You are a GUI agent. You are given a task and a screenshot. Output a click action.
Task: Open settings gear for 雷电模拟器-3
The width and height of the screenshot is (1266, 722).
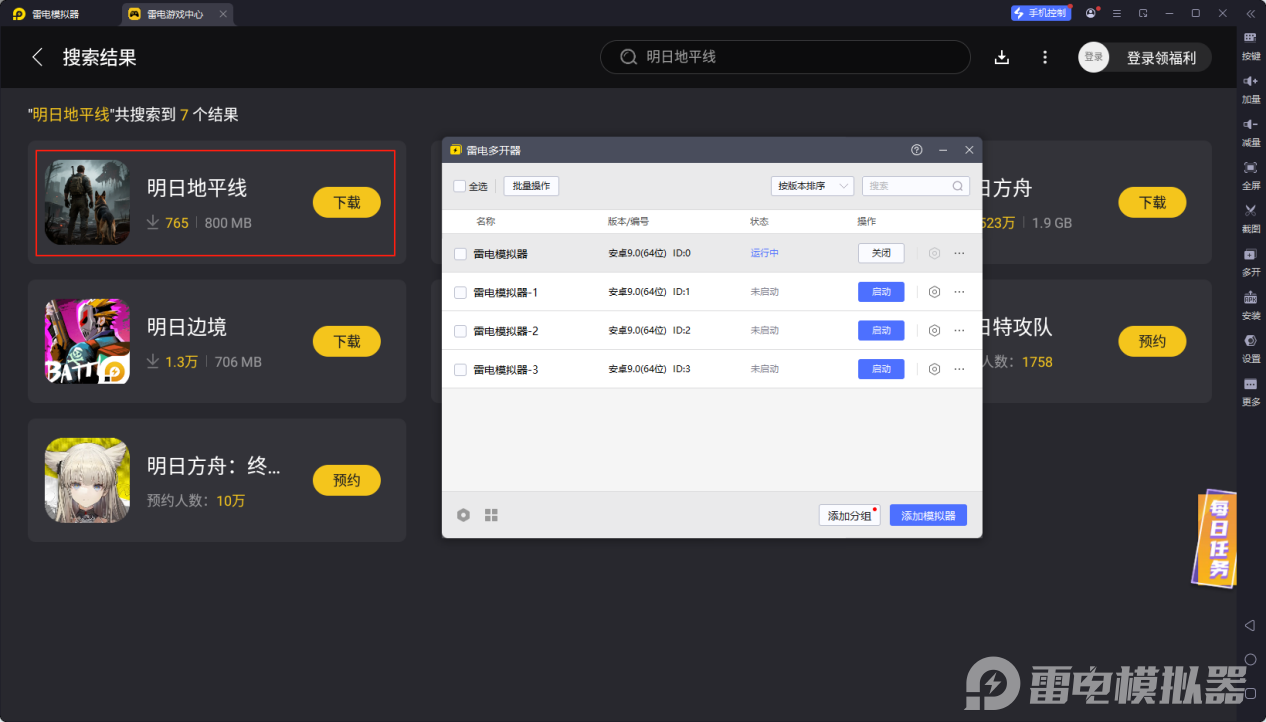pyautogui.click(x=934, y=369)
